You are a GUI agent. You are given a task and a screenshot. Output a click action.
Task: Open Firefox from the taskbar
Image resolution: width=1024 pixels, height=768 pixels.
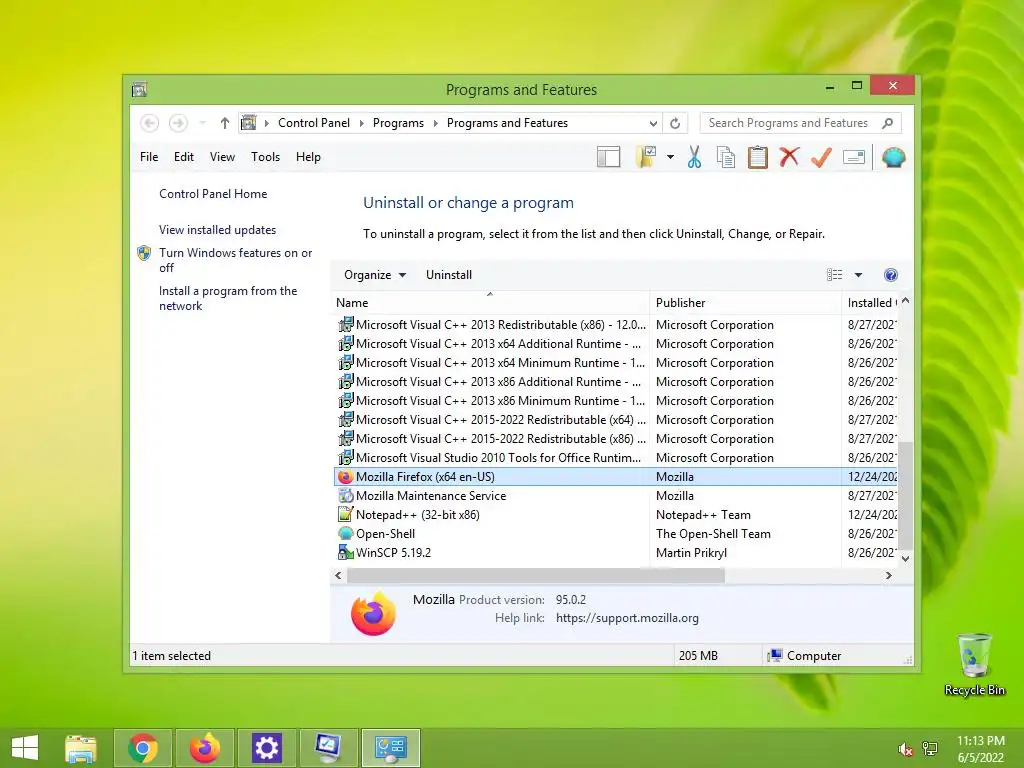point(204,748)
